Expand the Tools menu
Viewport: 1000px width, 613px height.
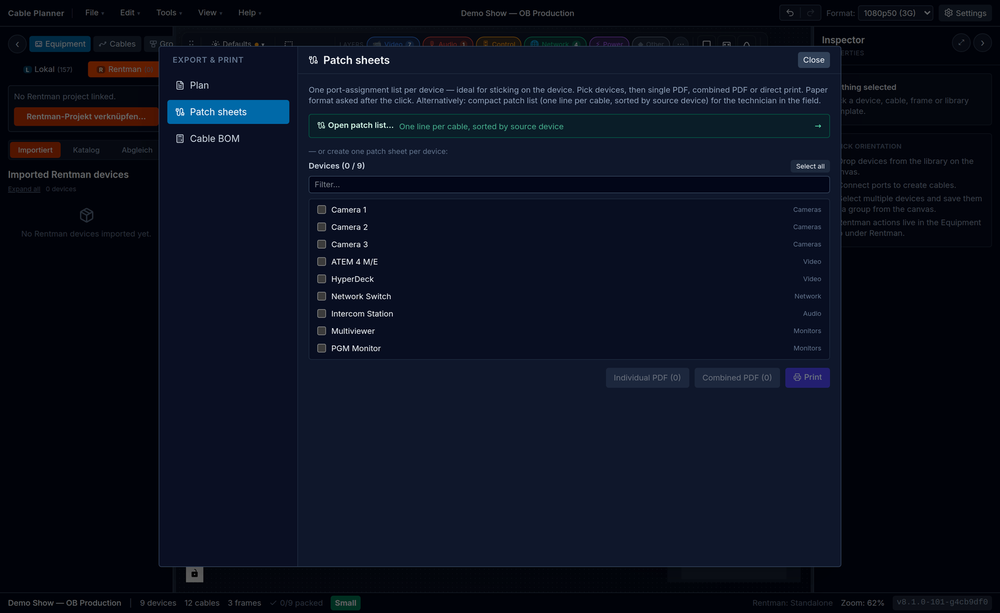168,13
